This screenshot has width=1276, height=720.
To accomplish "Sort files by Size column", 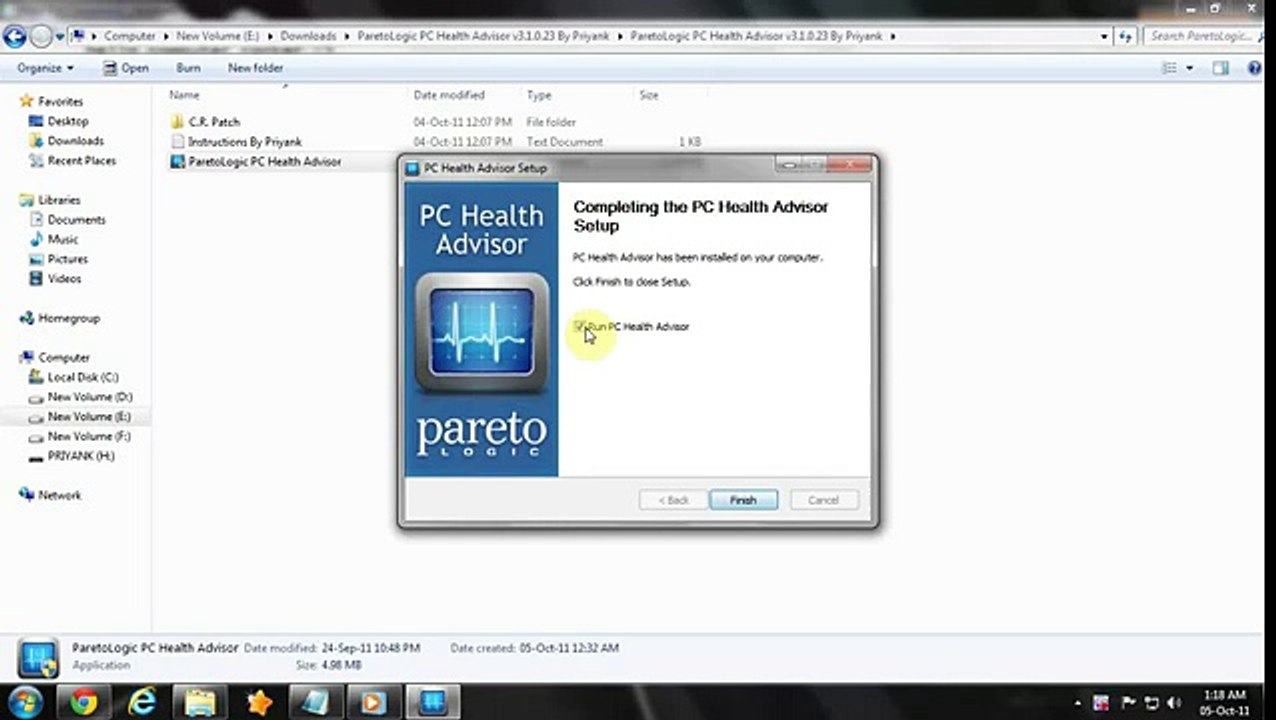I will tap(649, 95).
